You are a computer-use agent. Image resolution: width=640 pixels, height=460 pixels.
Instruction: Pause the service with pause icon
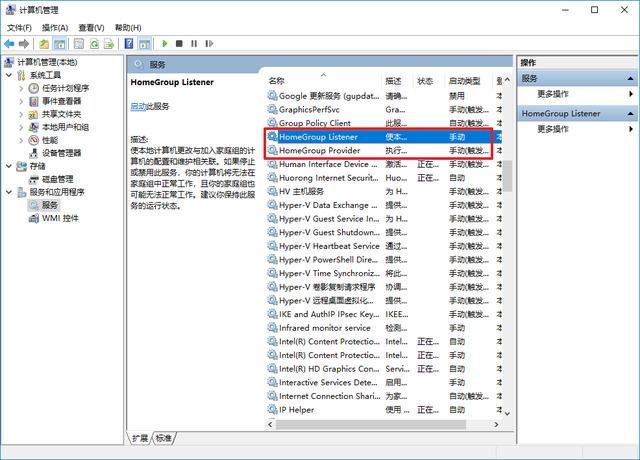(x=194, y=43)
